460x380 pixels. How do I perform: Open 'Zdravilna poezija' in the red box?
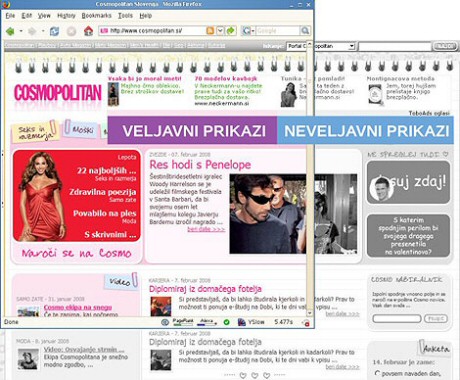point(103,192)
